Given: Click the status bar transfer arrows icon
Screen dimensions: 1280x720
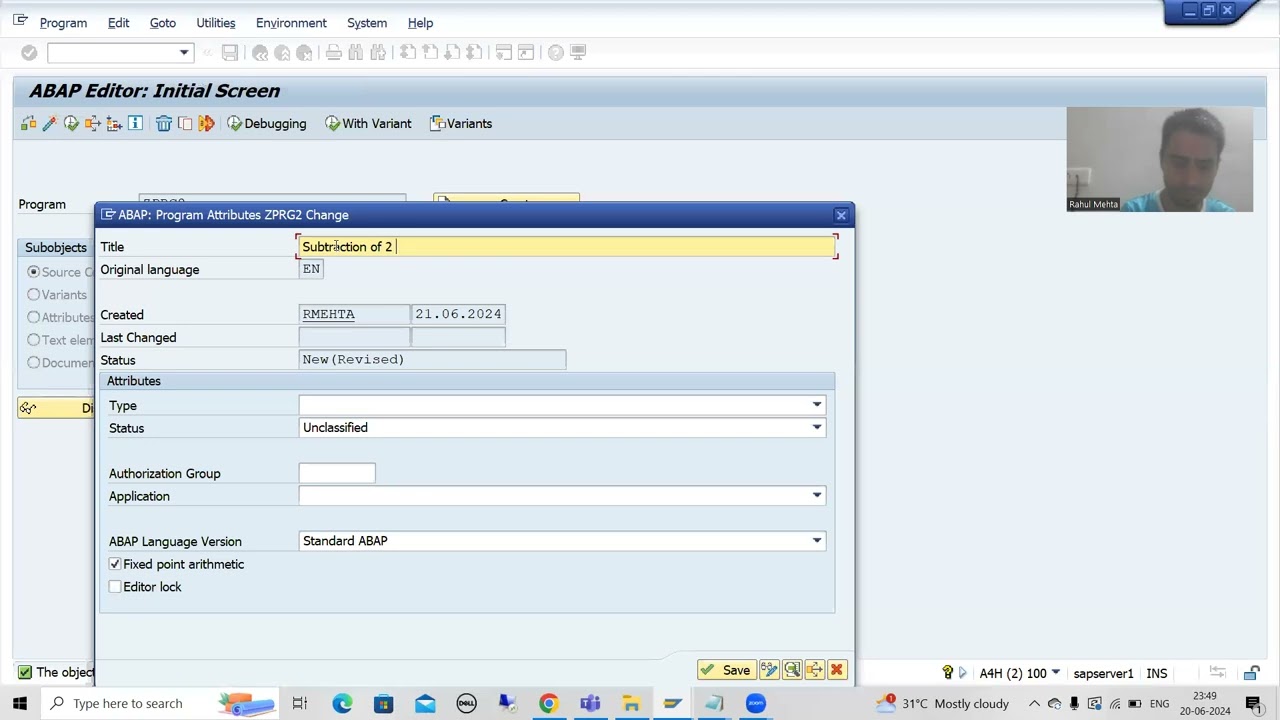Looking at the screenshot, I should (1217, 673).
